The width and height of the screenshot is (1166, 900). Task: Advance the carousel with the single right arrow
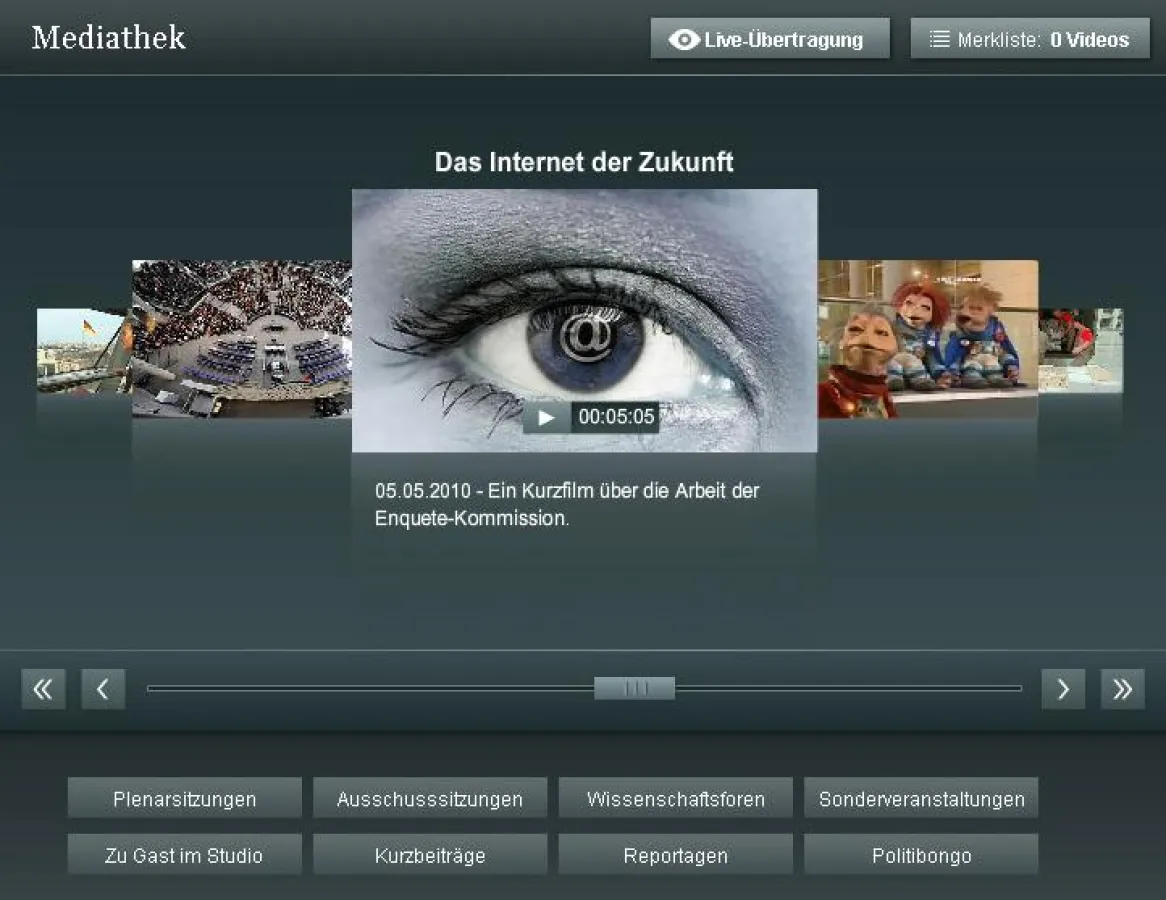pos(1063,688)
